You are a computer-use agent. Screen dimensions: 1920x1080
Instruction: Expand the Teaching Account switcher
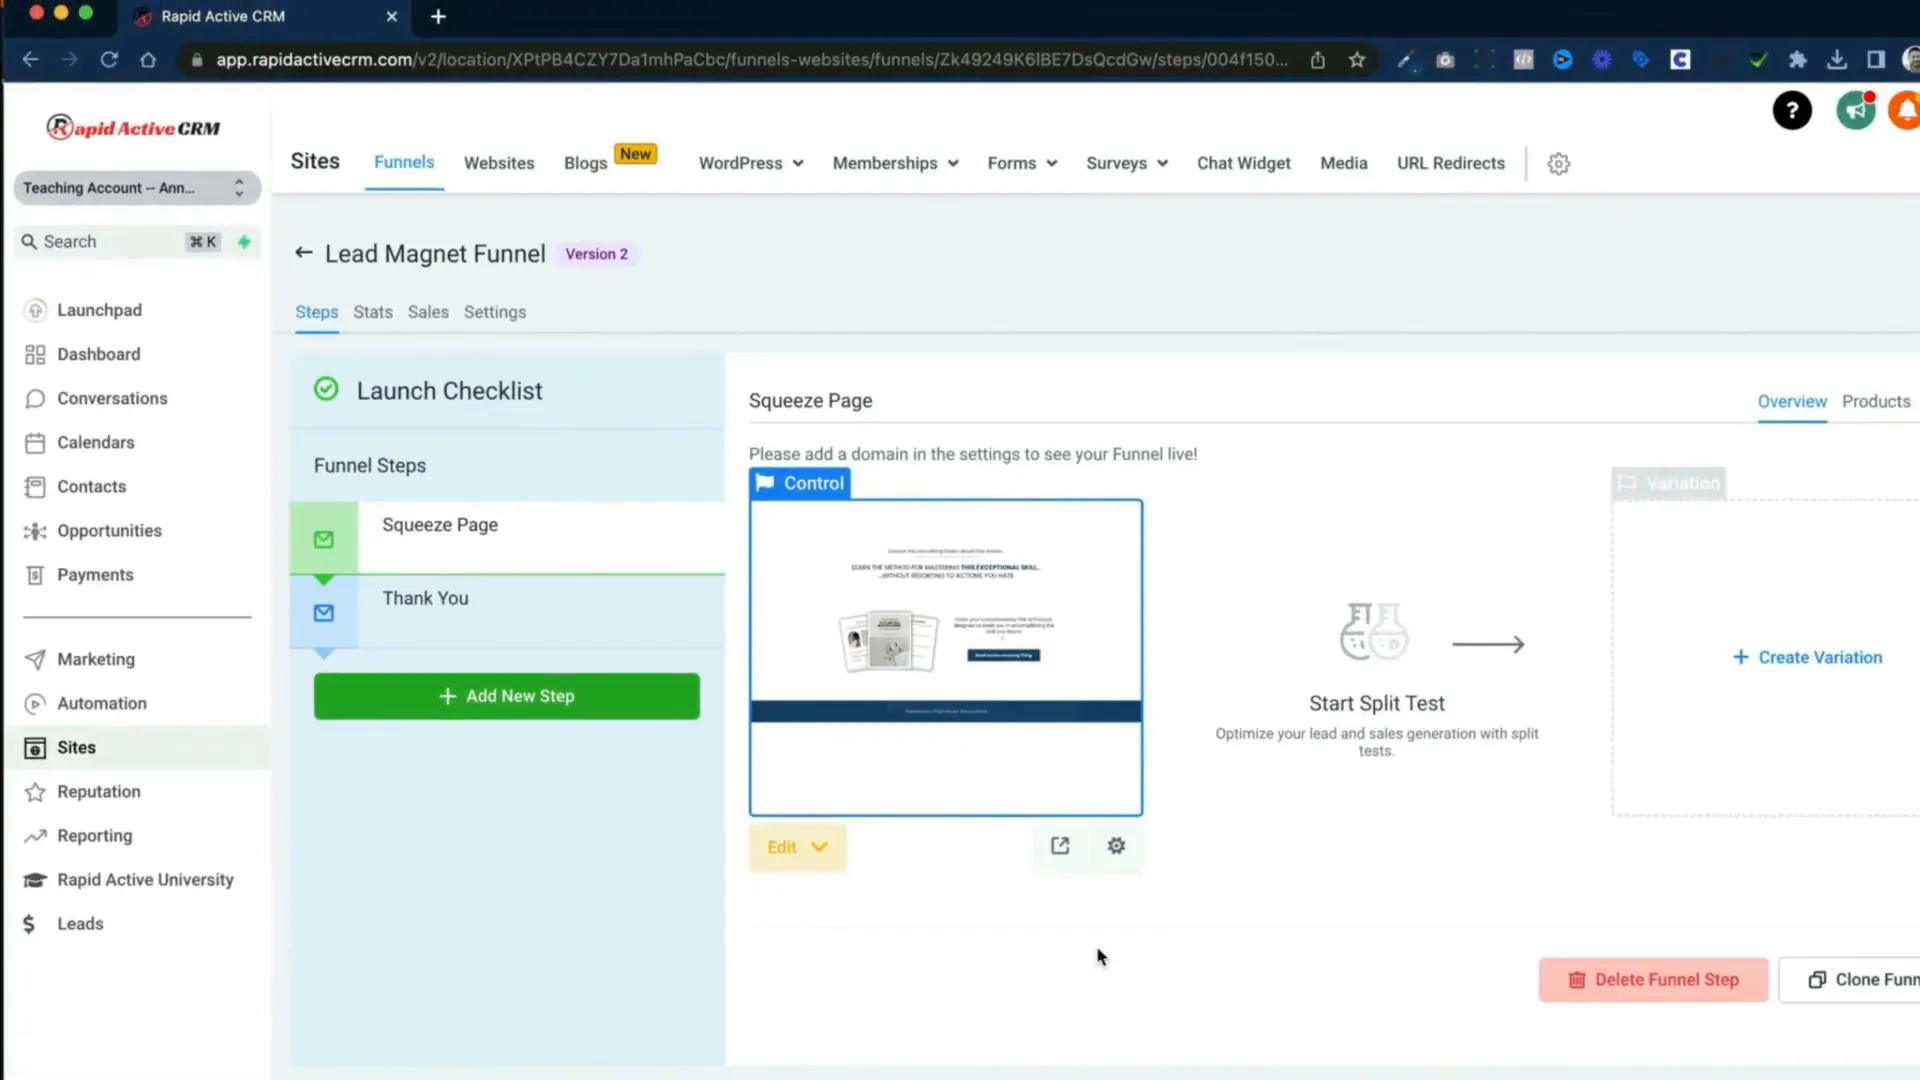(x=137, y=188)
